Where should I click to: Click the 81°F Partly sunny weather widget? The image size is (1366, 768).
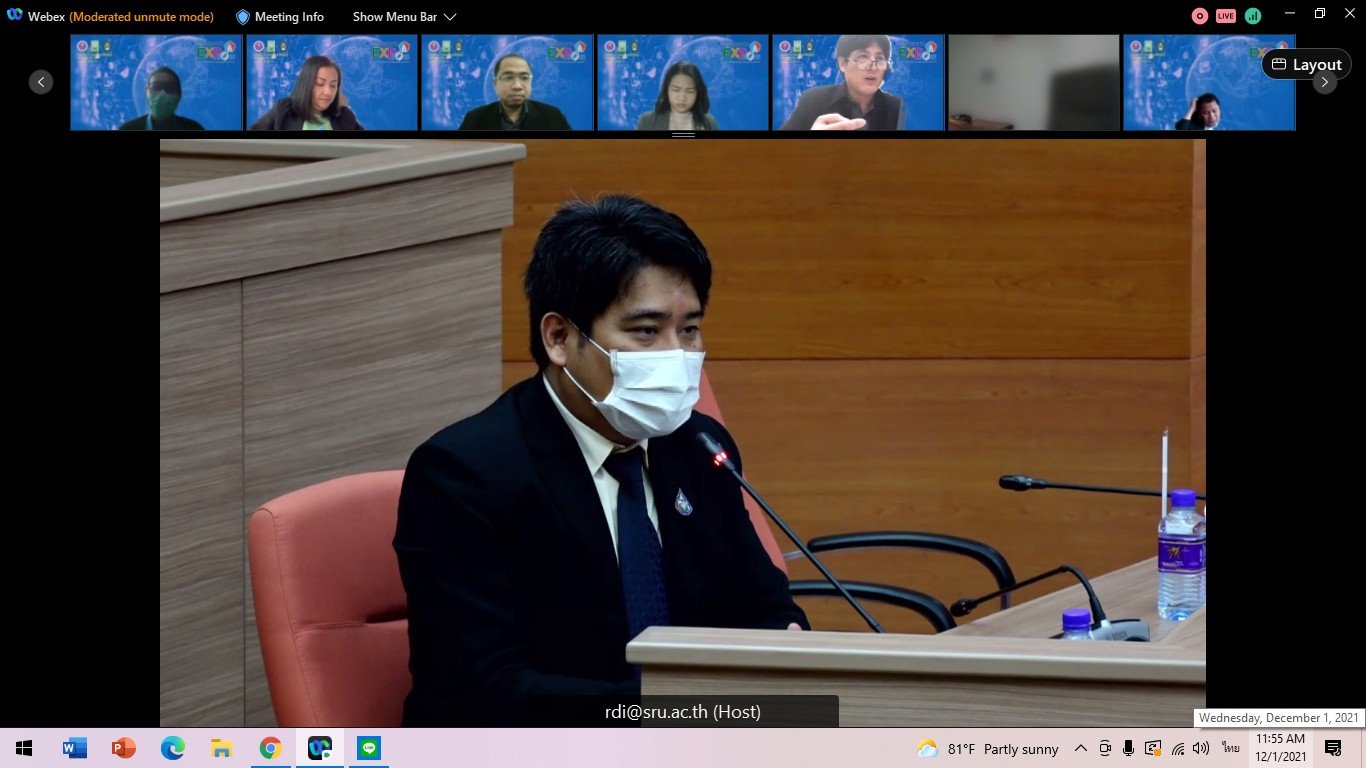pos(987,748)
